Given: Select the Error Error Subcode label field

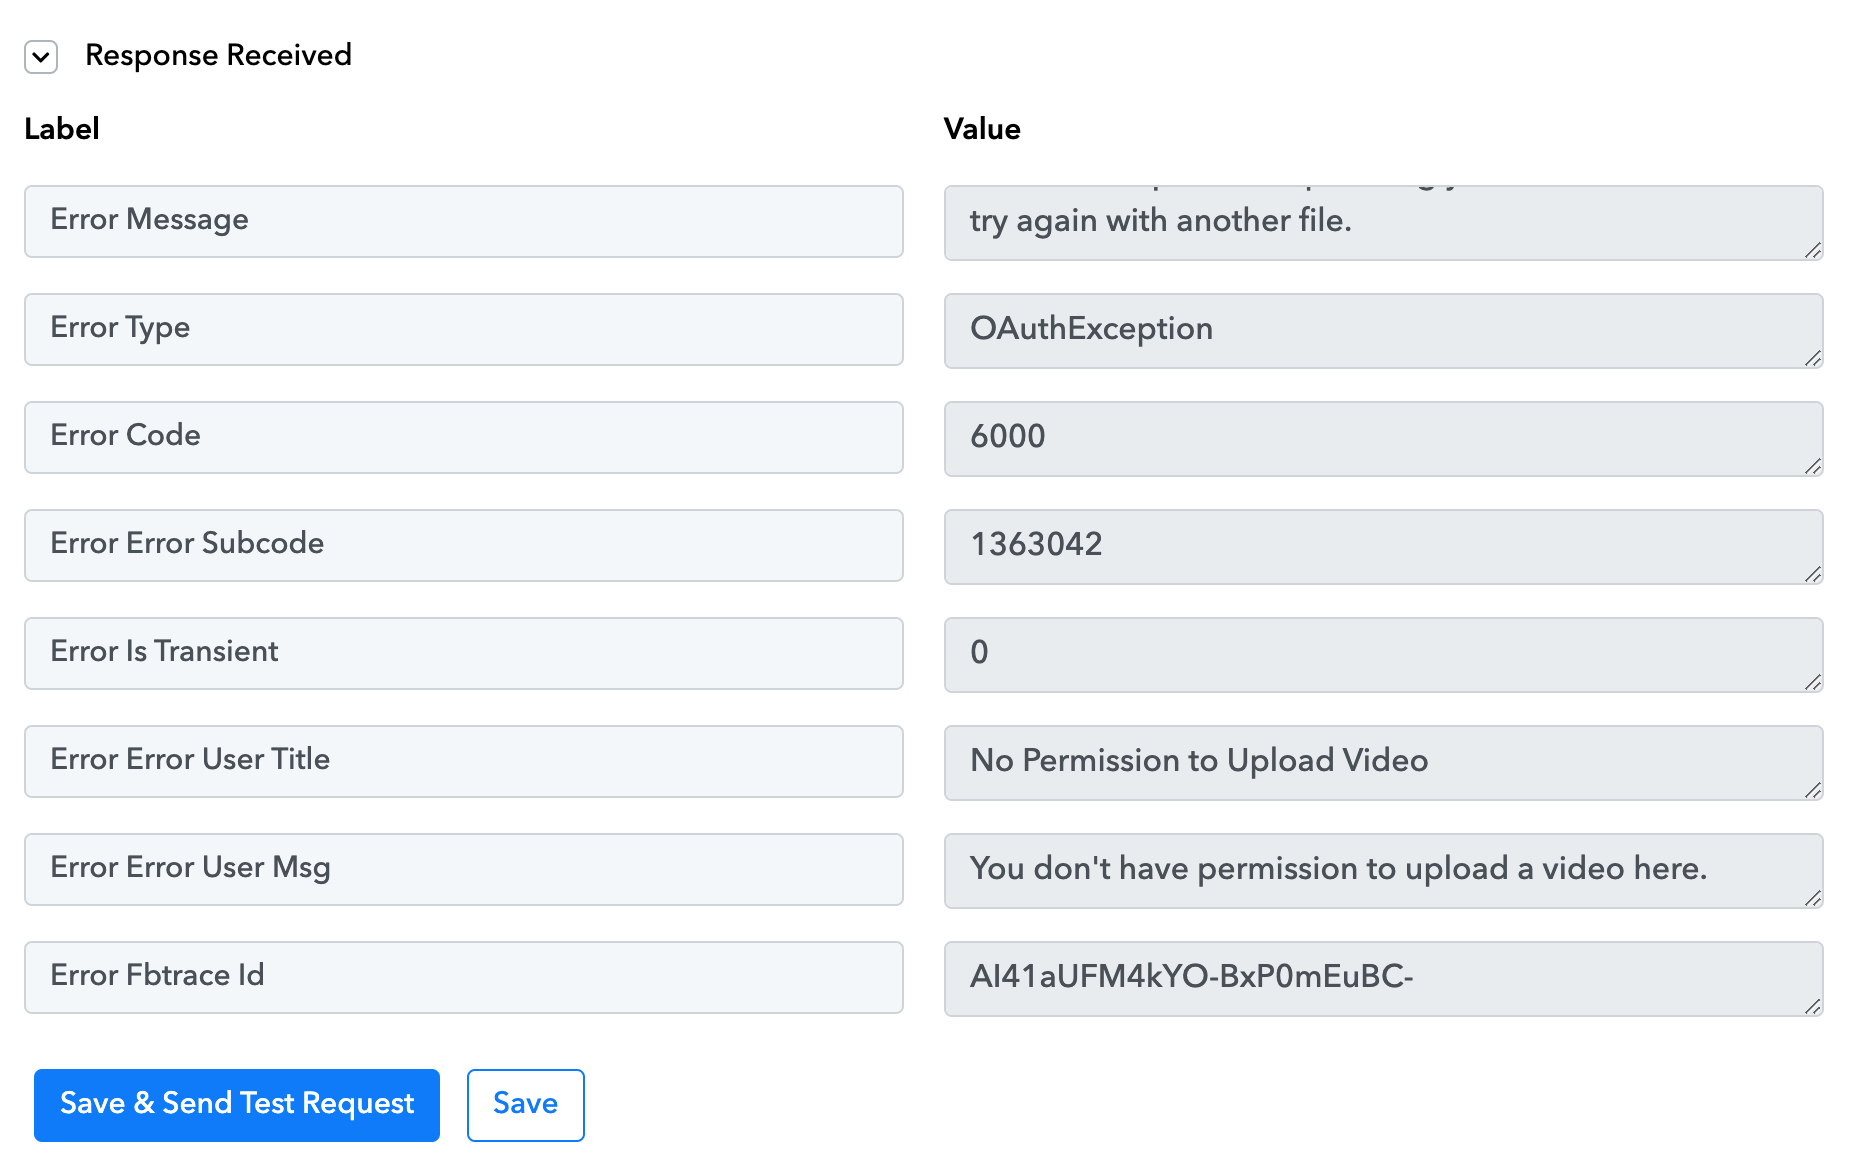Looking at the screenshot, I should pos(464,545).
